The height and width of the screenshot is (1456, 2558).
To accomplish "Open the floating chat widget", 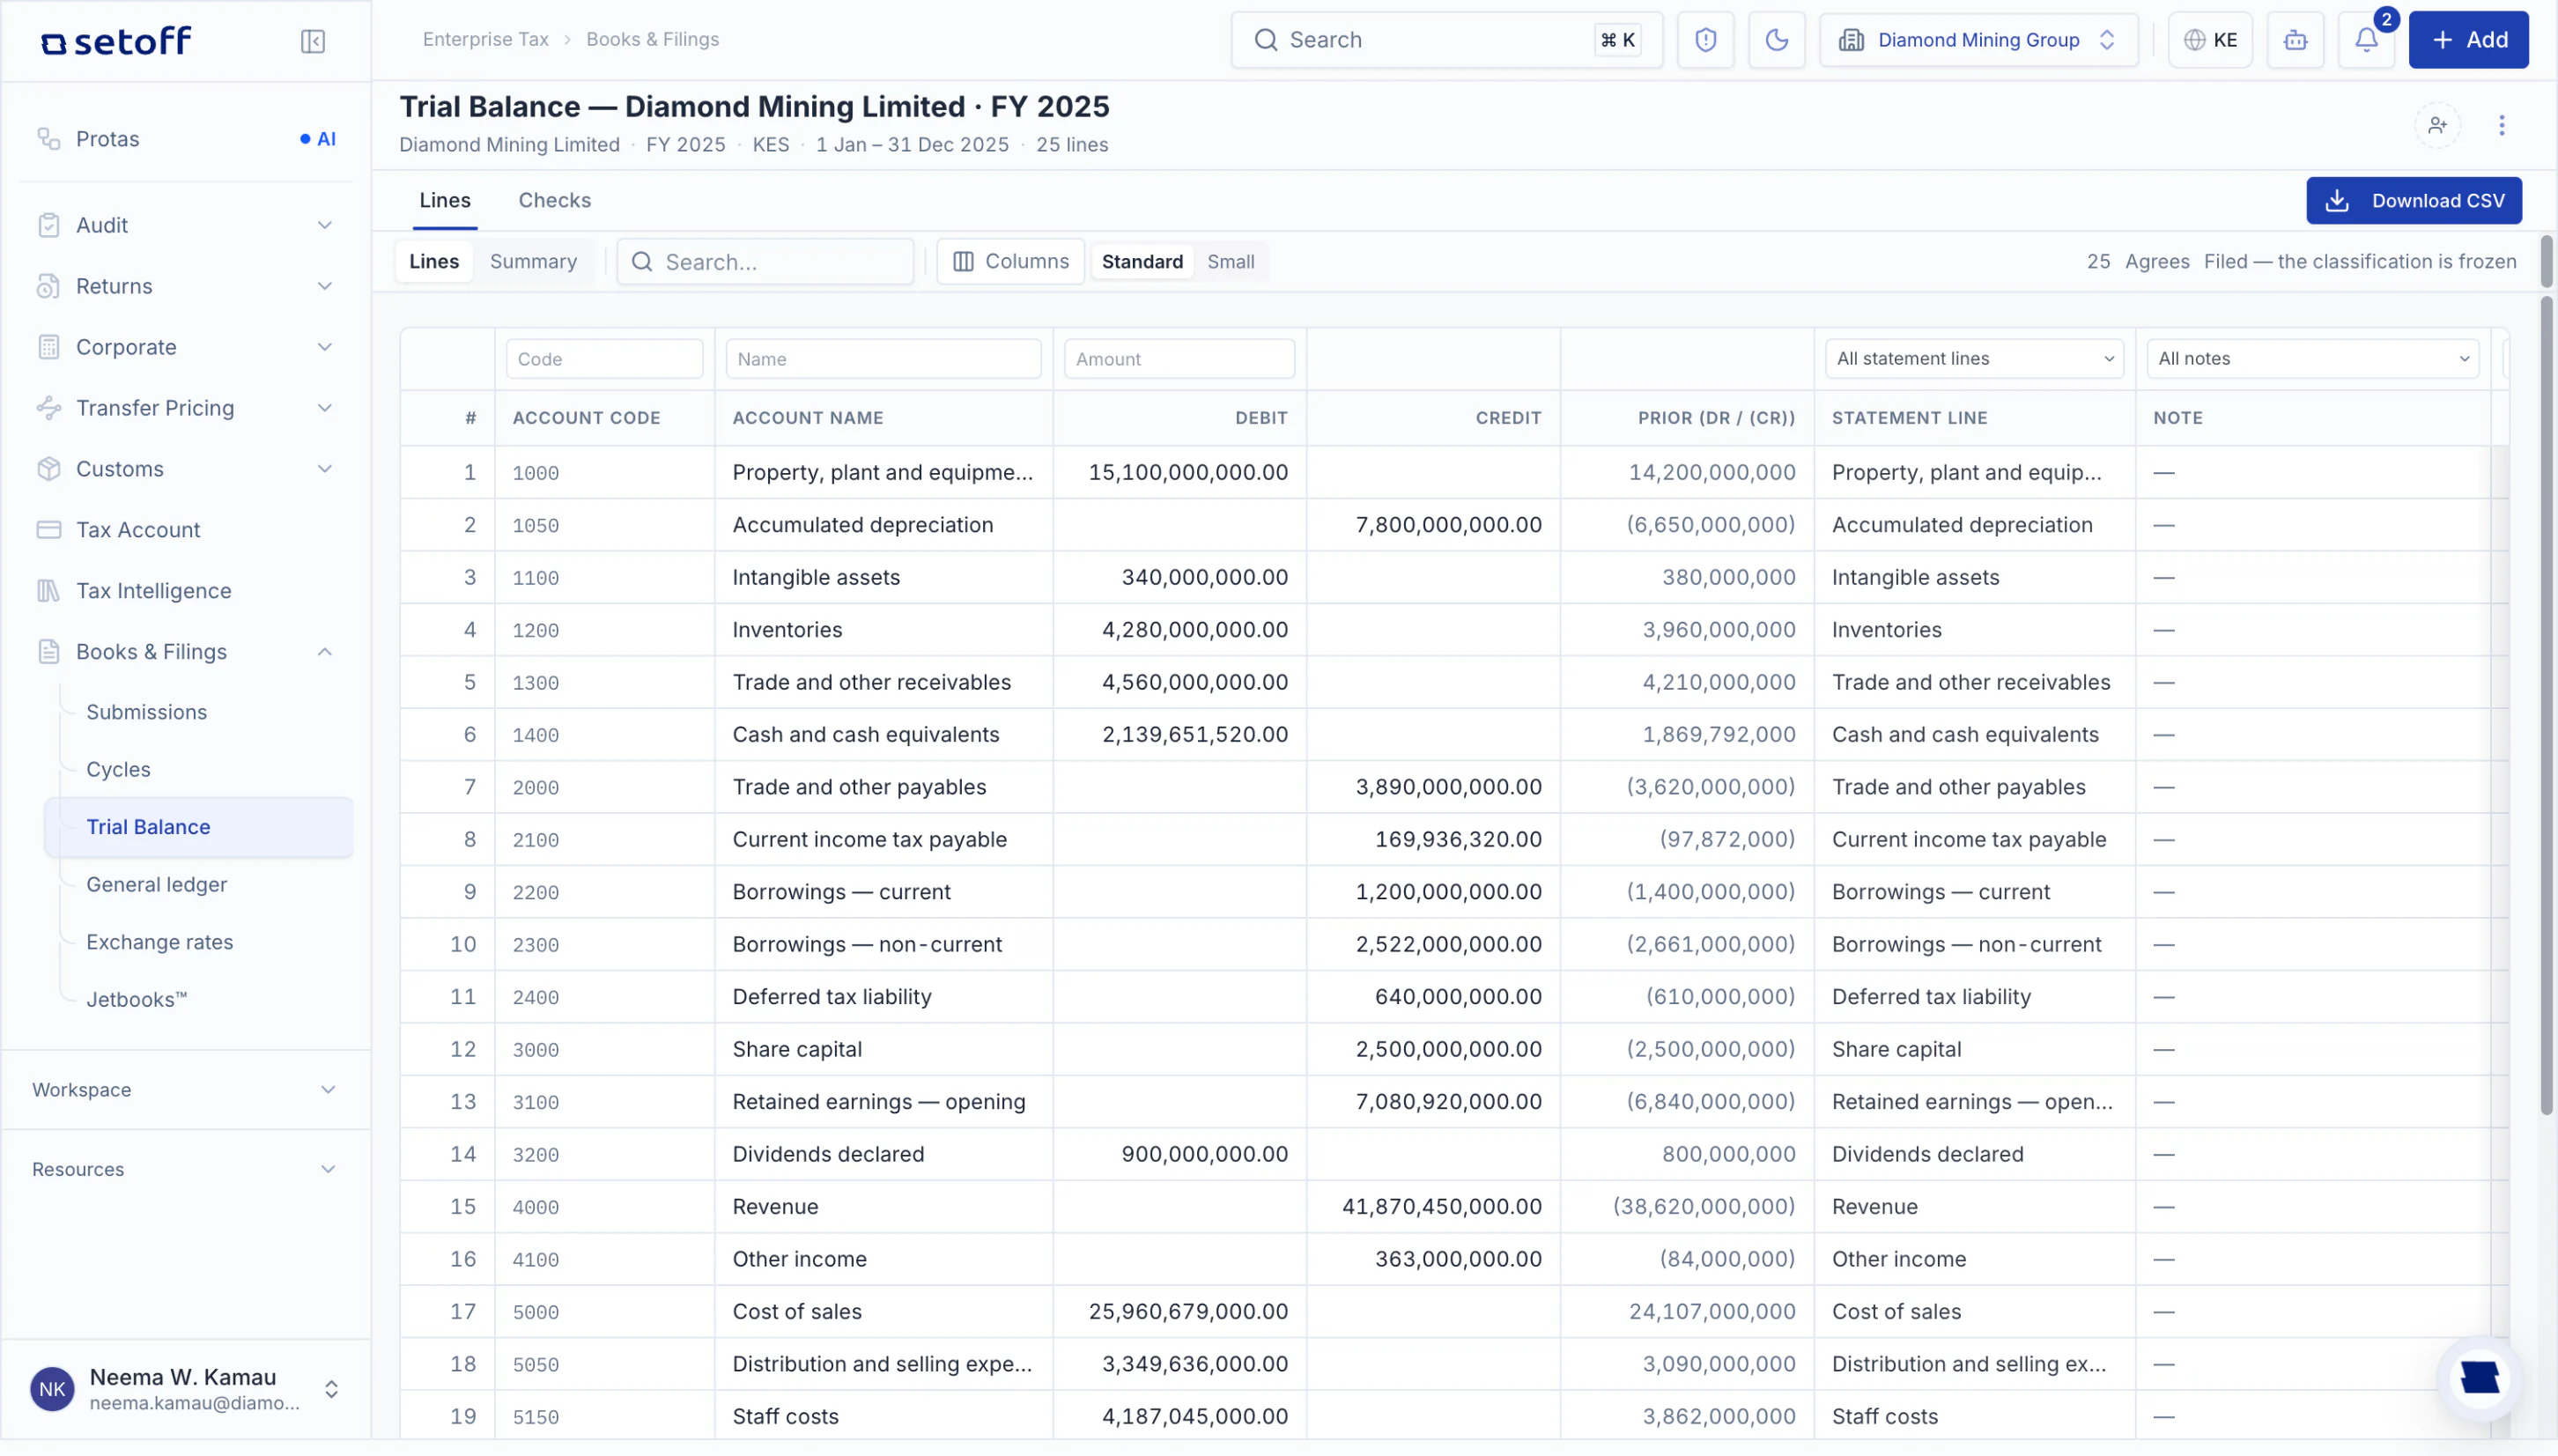I will point(2479,1377).
